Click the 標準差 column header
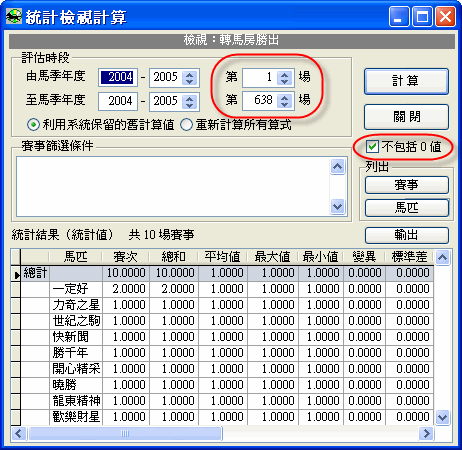462x450 pixels. point(409,257)
